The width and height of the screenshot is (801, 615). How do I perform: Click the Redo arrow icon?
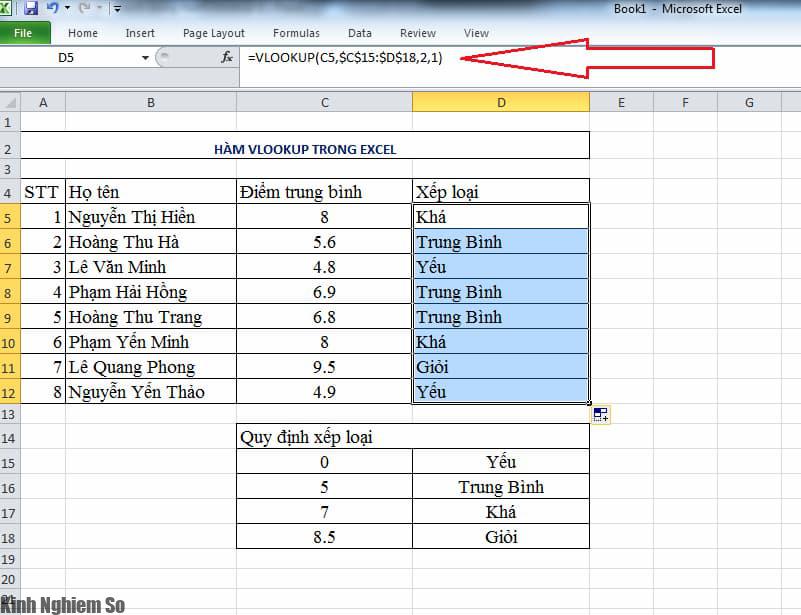point(85,8)
